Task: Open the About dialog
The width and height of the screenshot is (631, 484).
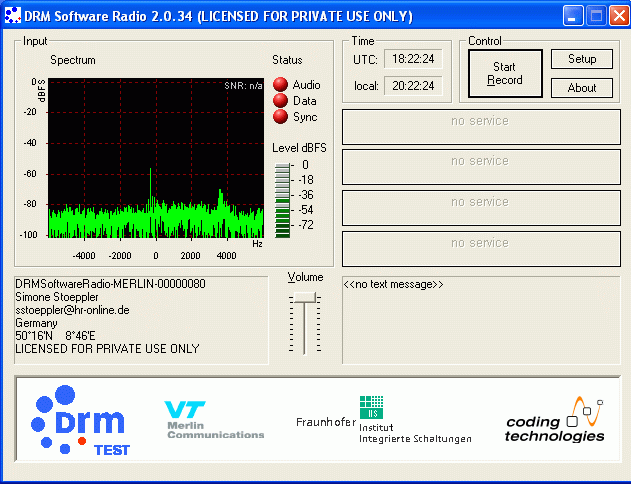Action: (582, 88)
